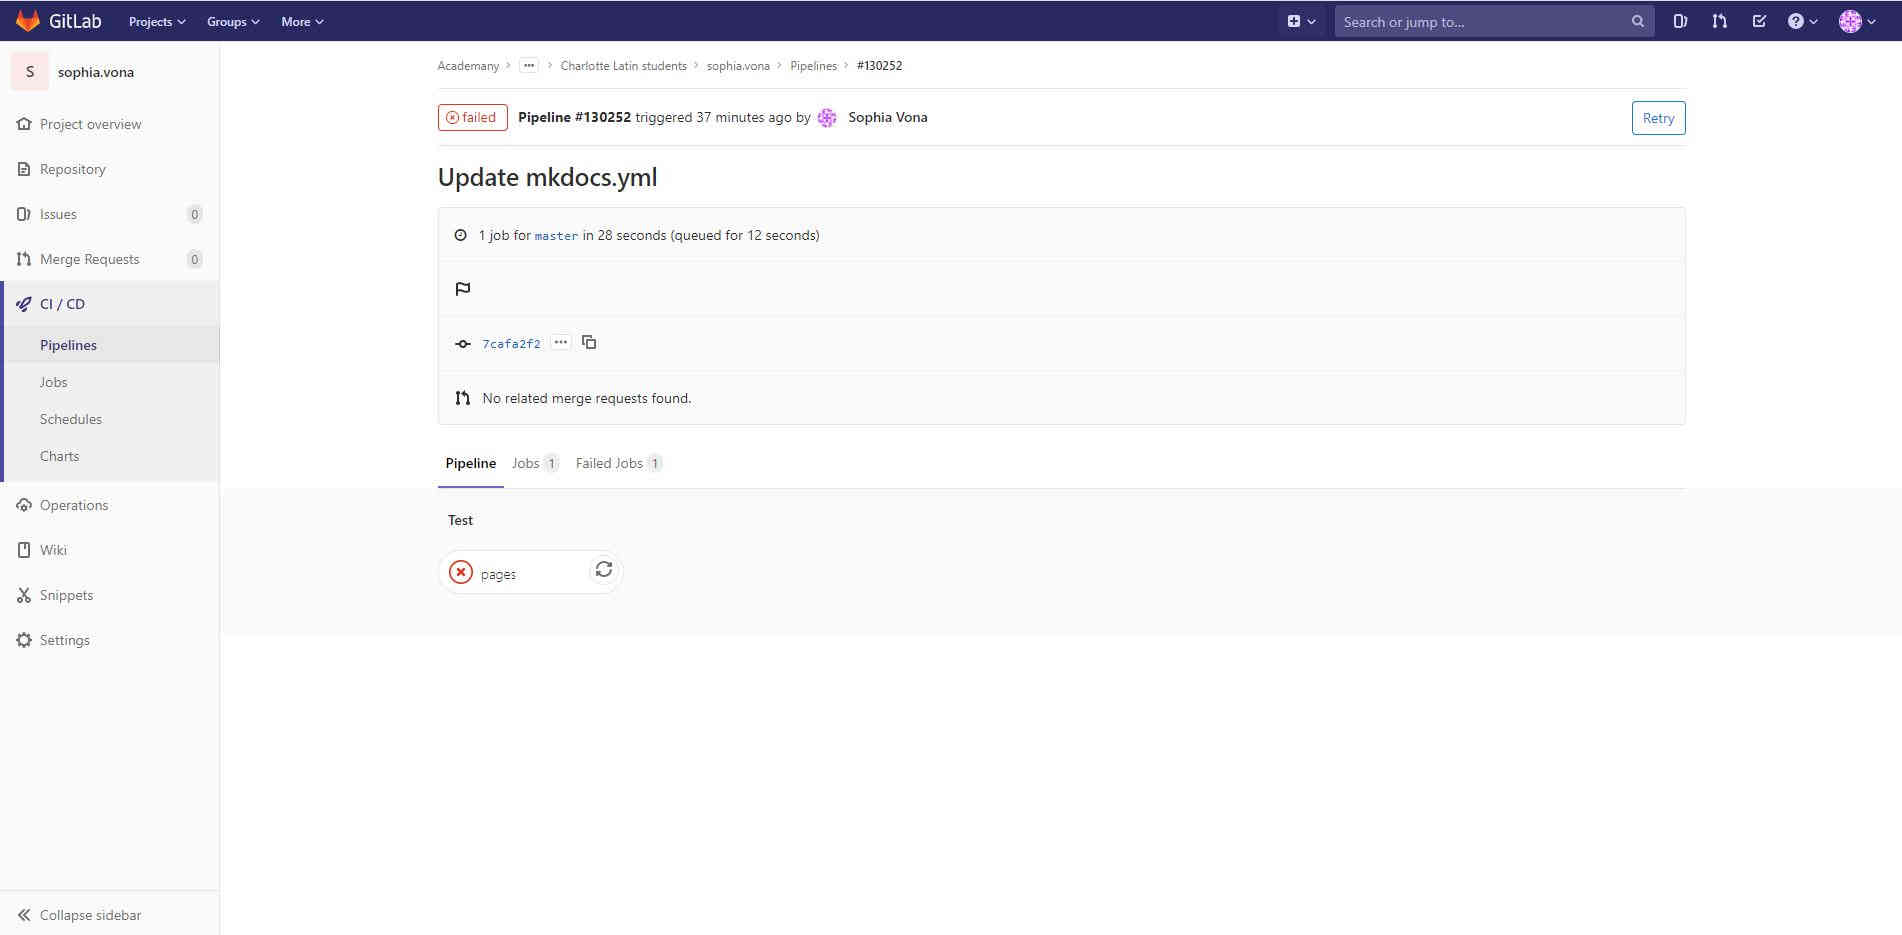Click the GitLab fox logo
The image size is (1902, 935).
(27, 21)
